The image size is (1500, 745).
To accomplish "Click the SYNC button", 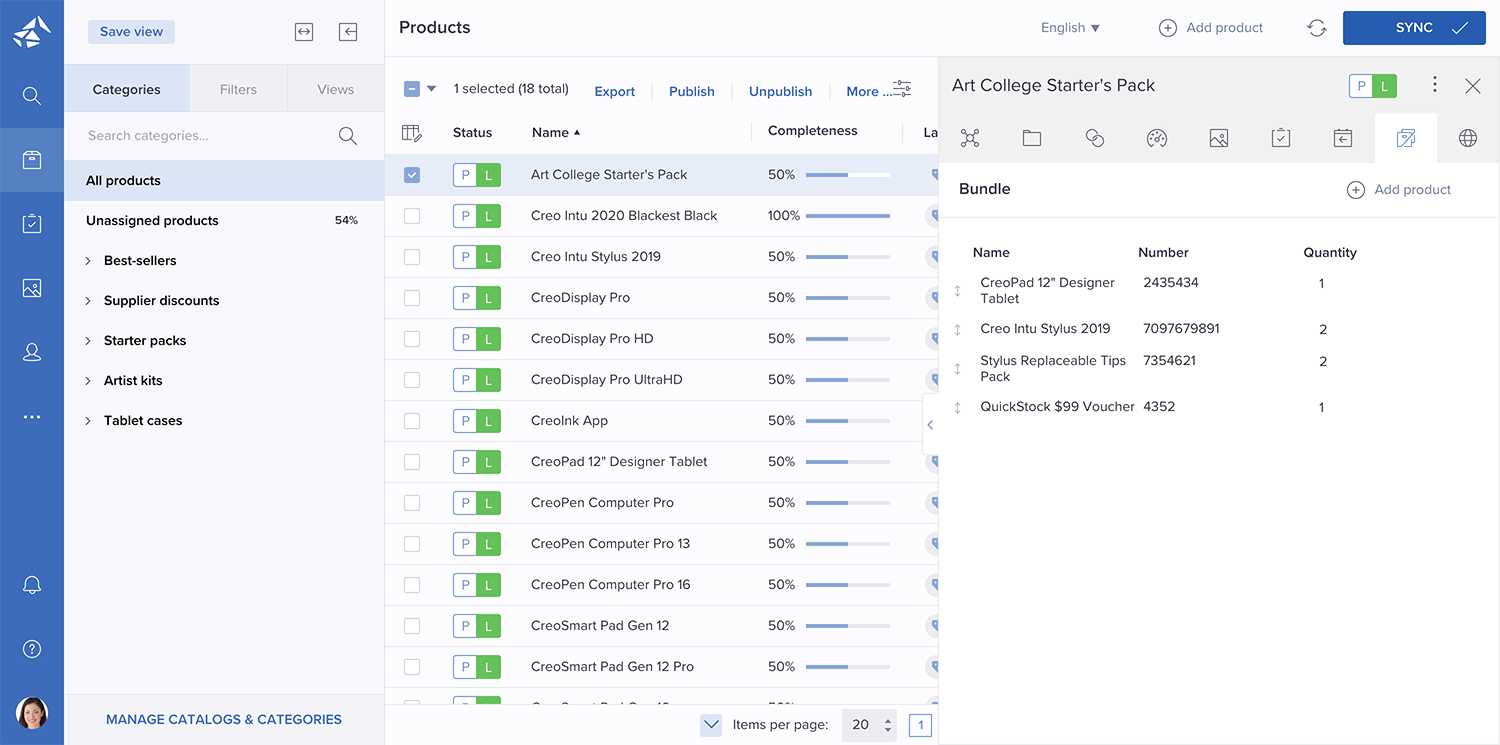I will click(x=1414, y=28).
